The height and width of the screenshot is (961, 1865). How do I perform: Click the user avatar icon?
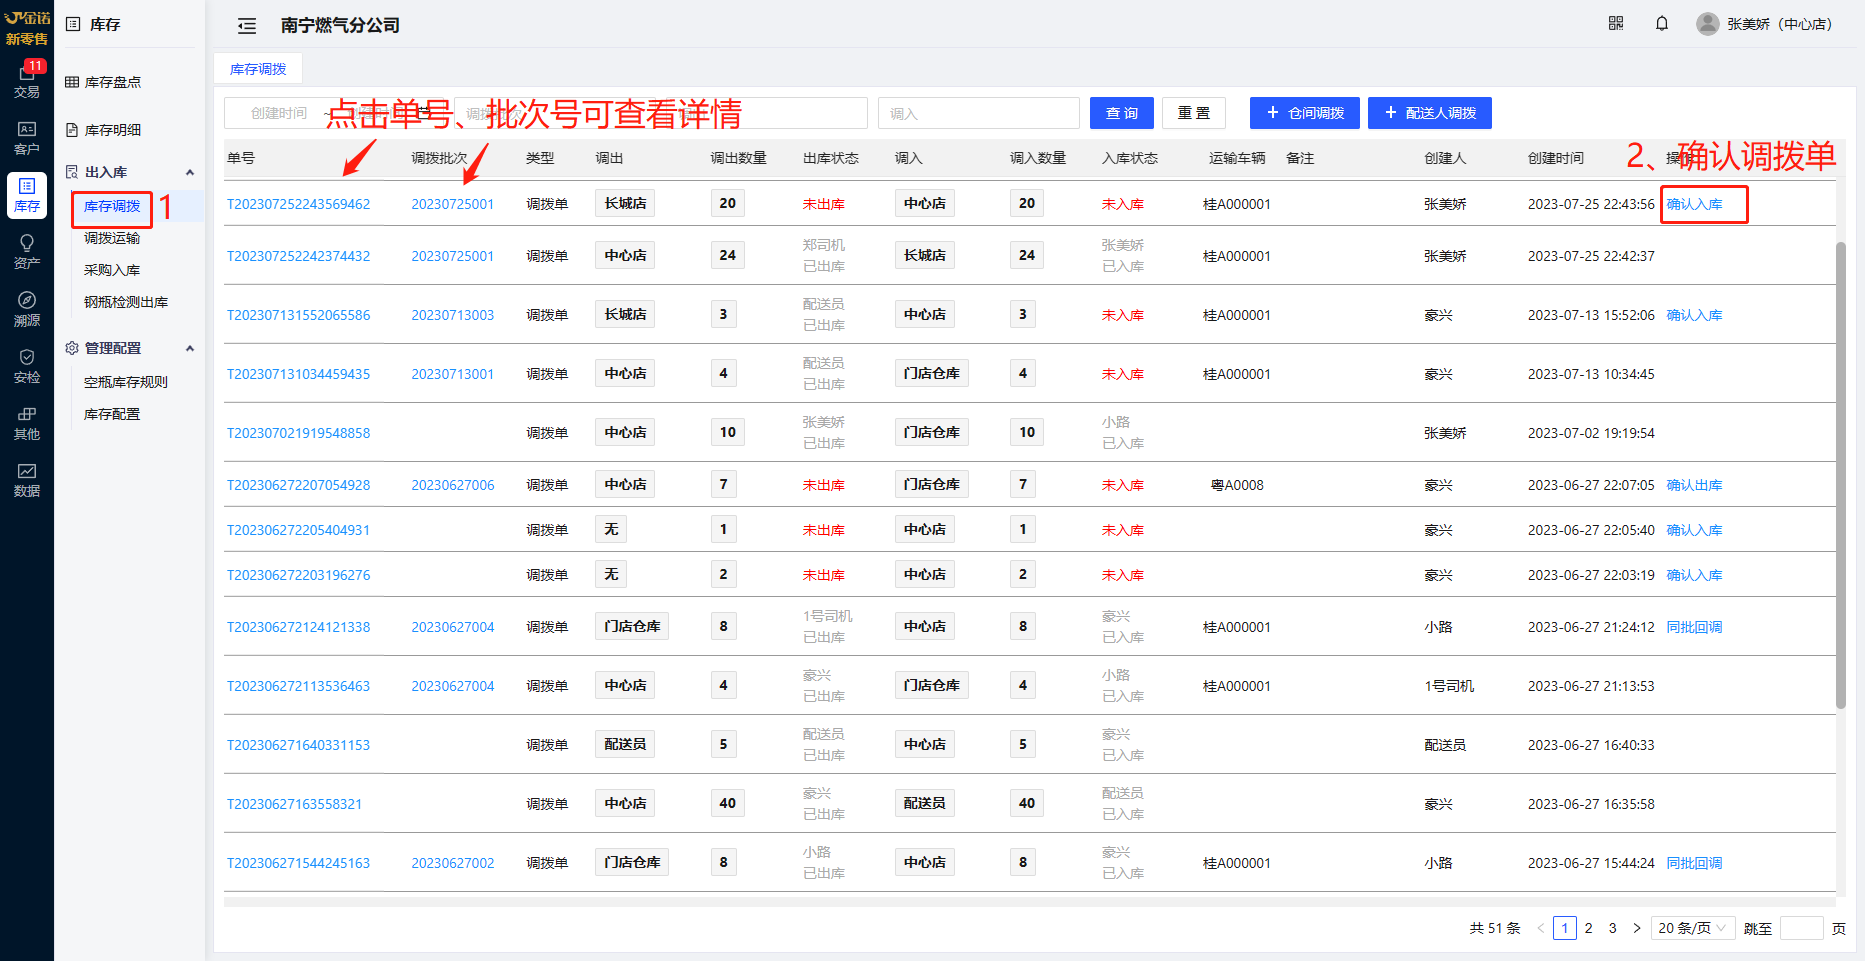point(1708,24)
